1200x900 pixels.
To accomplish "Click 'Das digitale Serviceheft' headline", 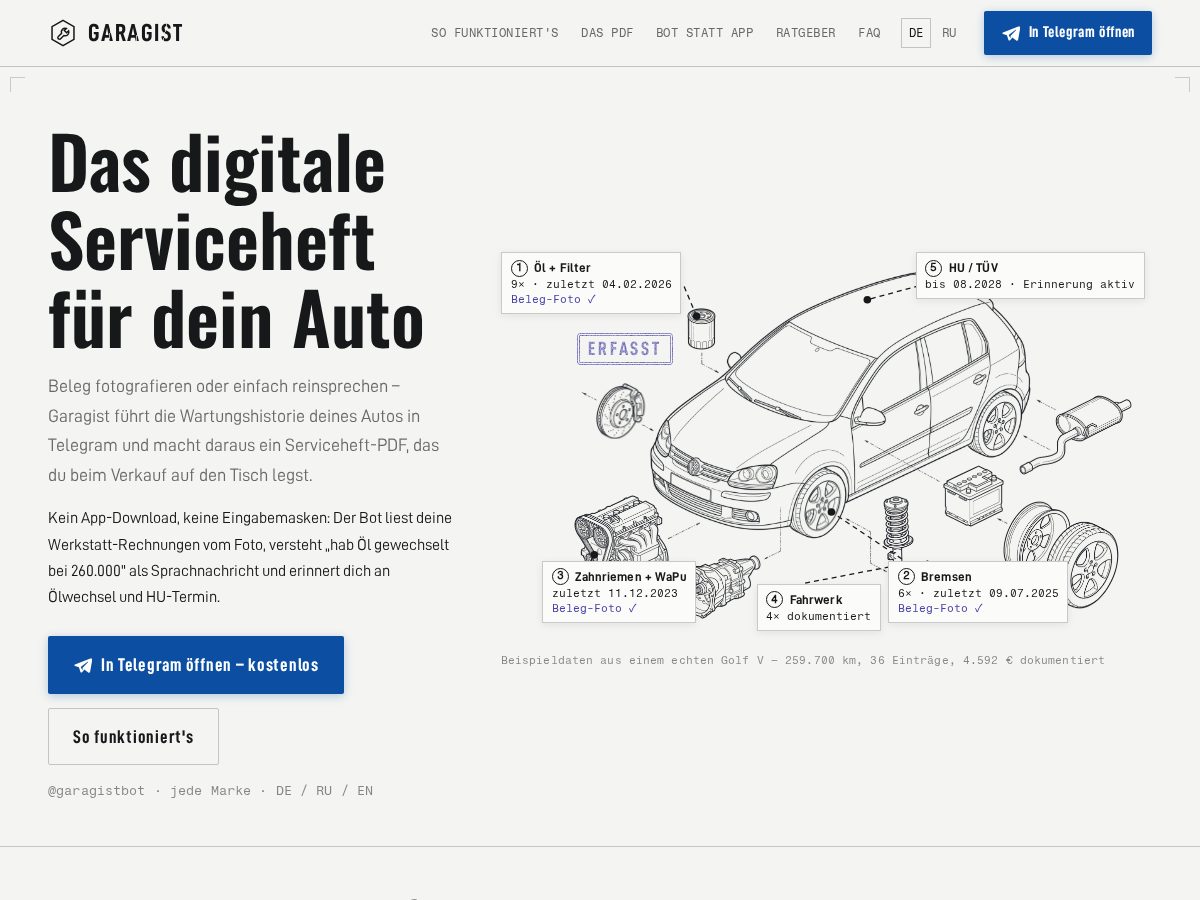I will point(237,241).
